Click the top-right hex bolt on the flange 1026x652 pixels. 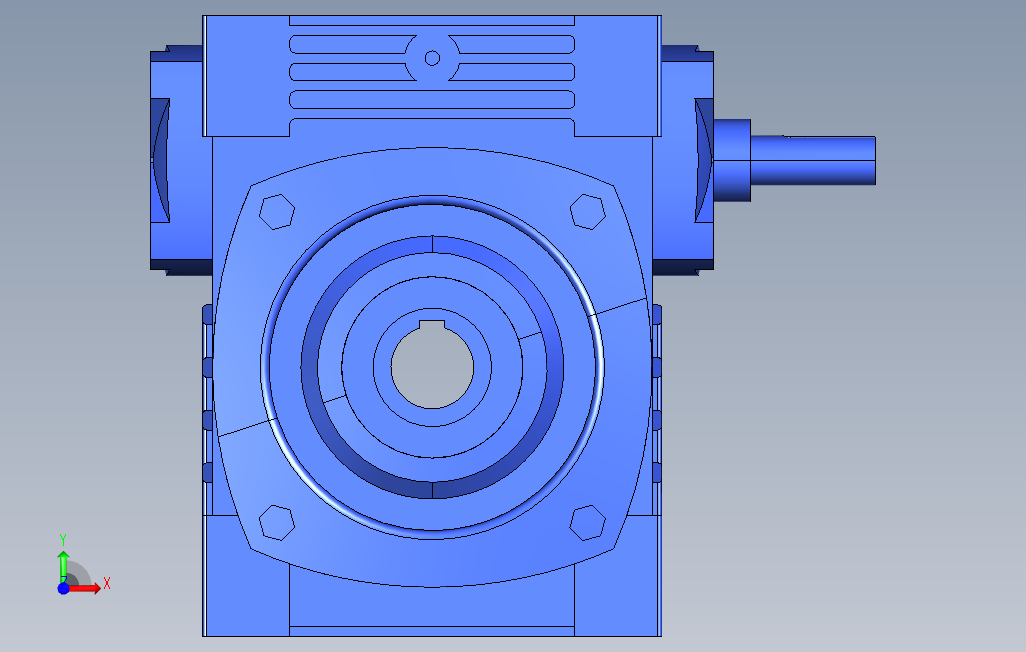click(x=588, y=212)
